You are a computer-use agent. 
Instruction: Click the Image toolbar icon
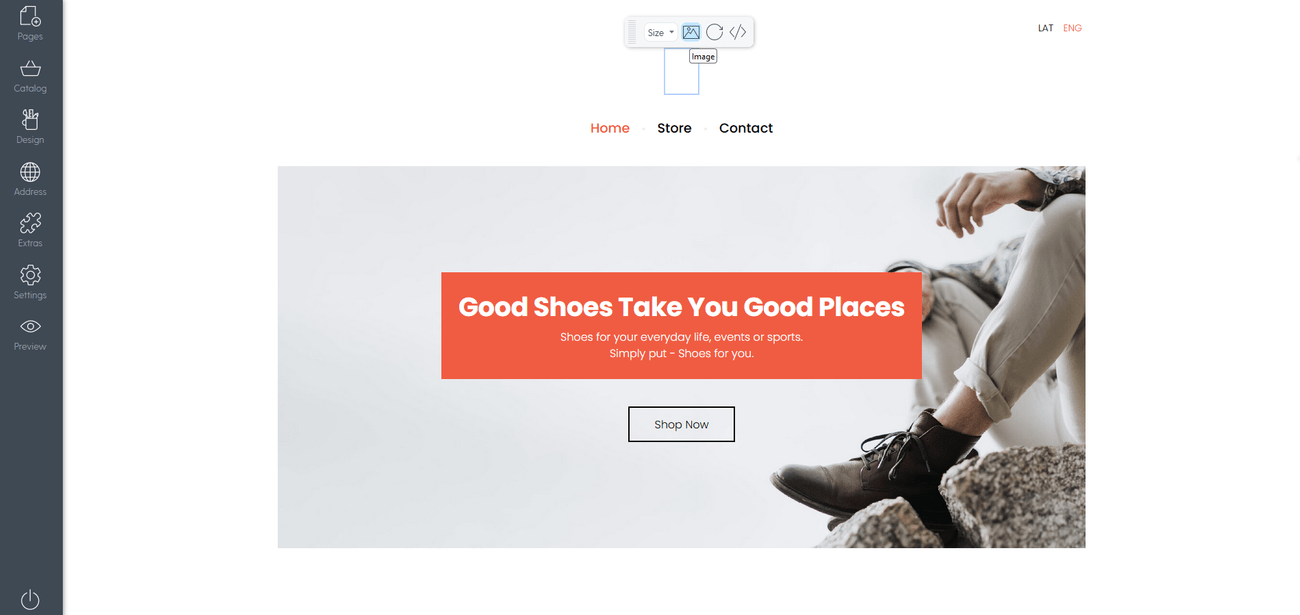(x=691, y=32)
